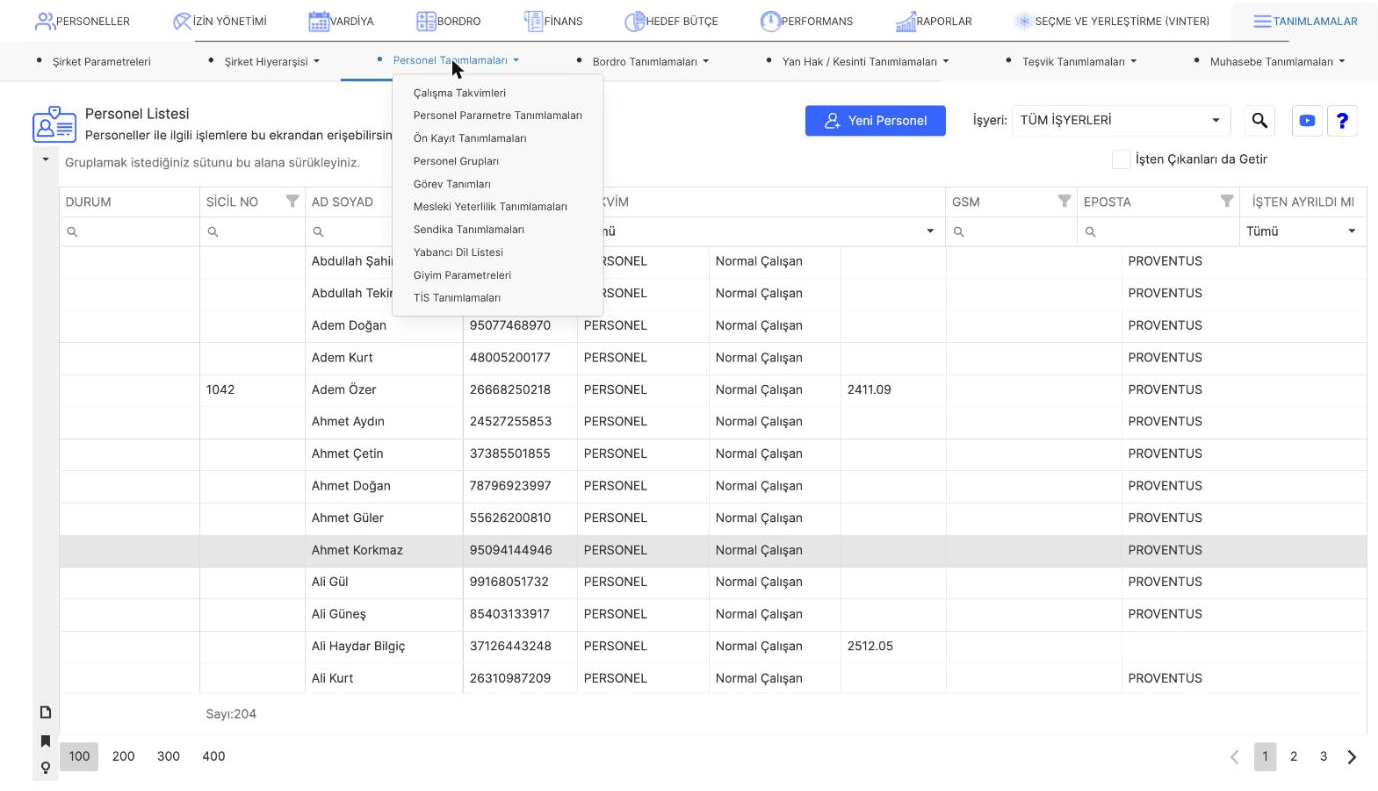Image resolution: width=1378 pixels, height=791 pixels.
Task: Click the GSM column filter icon
Action: (1065, 202)
